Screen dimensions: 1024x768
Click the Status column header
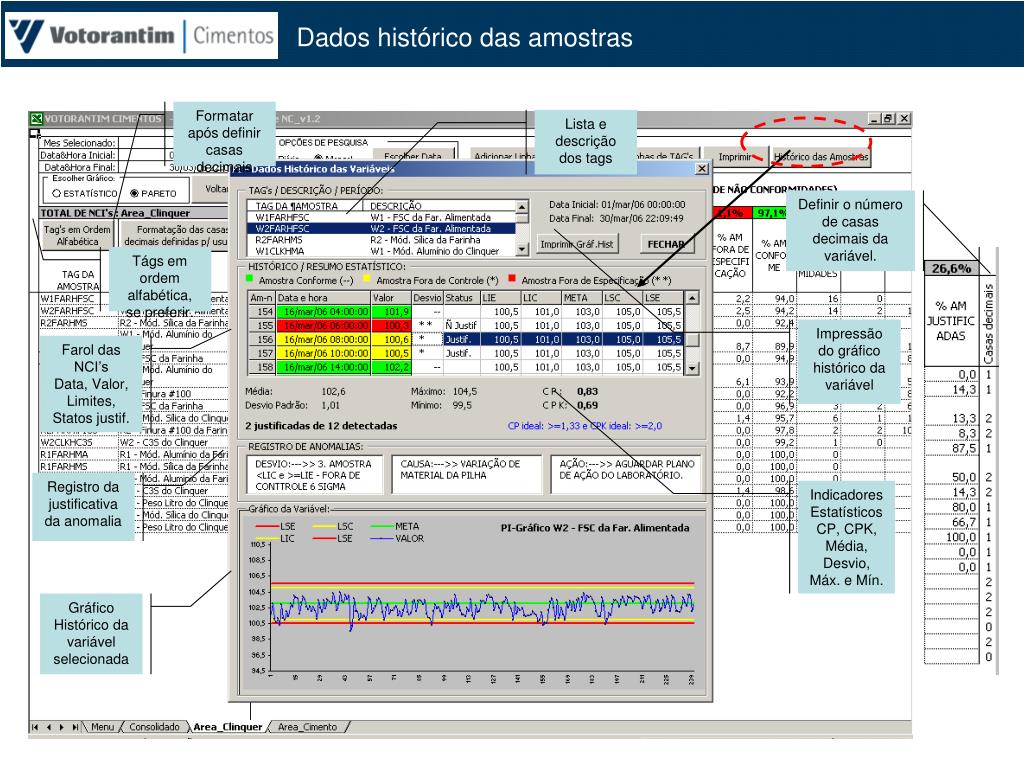point(462,298)
